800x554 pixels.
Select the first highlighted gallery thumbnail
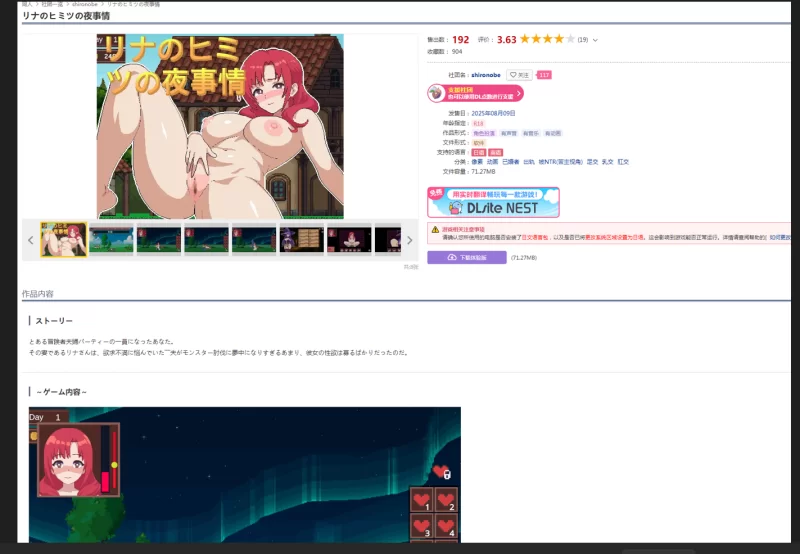coord(64,239)
